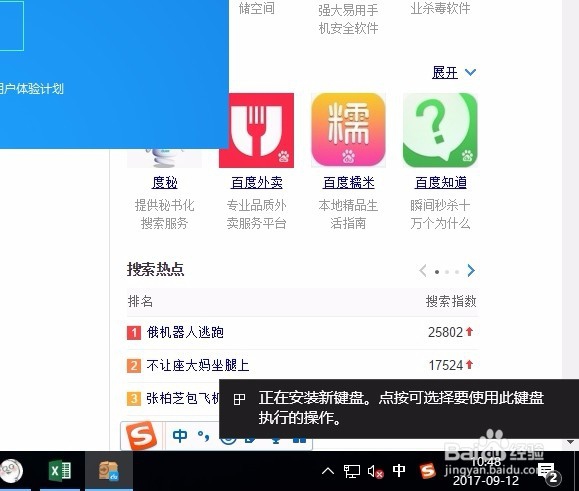Click the 百度糯米 link
The width and height of the screenshot is (579, 491).
click(x=349, y=182)
